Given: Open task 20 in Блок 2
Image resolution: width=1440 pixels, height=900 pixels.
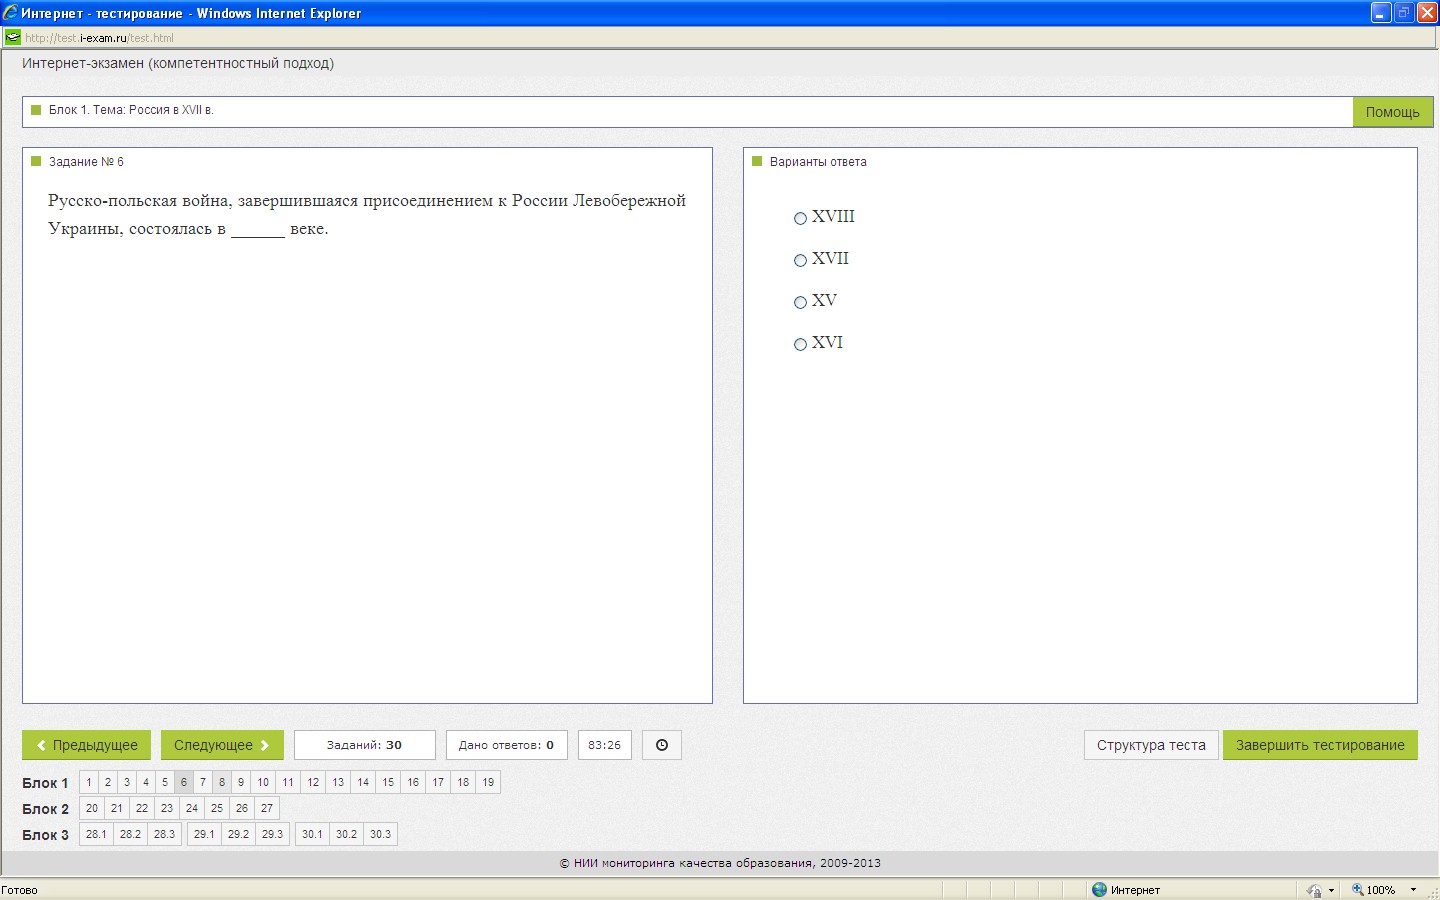Looking at the screenshot, I should point(92,808).
